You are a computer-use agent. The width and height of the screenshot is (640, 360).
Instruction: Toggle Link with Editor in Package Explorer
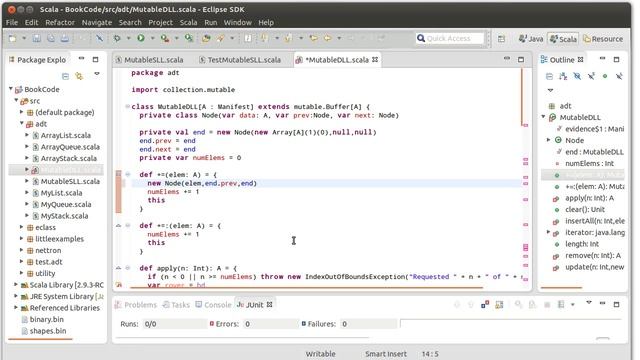pyautogui.click(x=79, y=76)
